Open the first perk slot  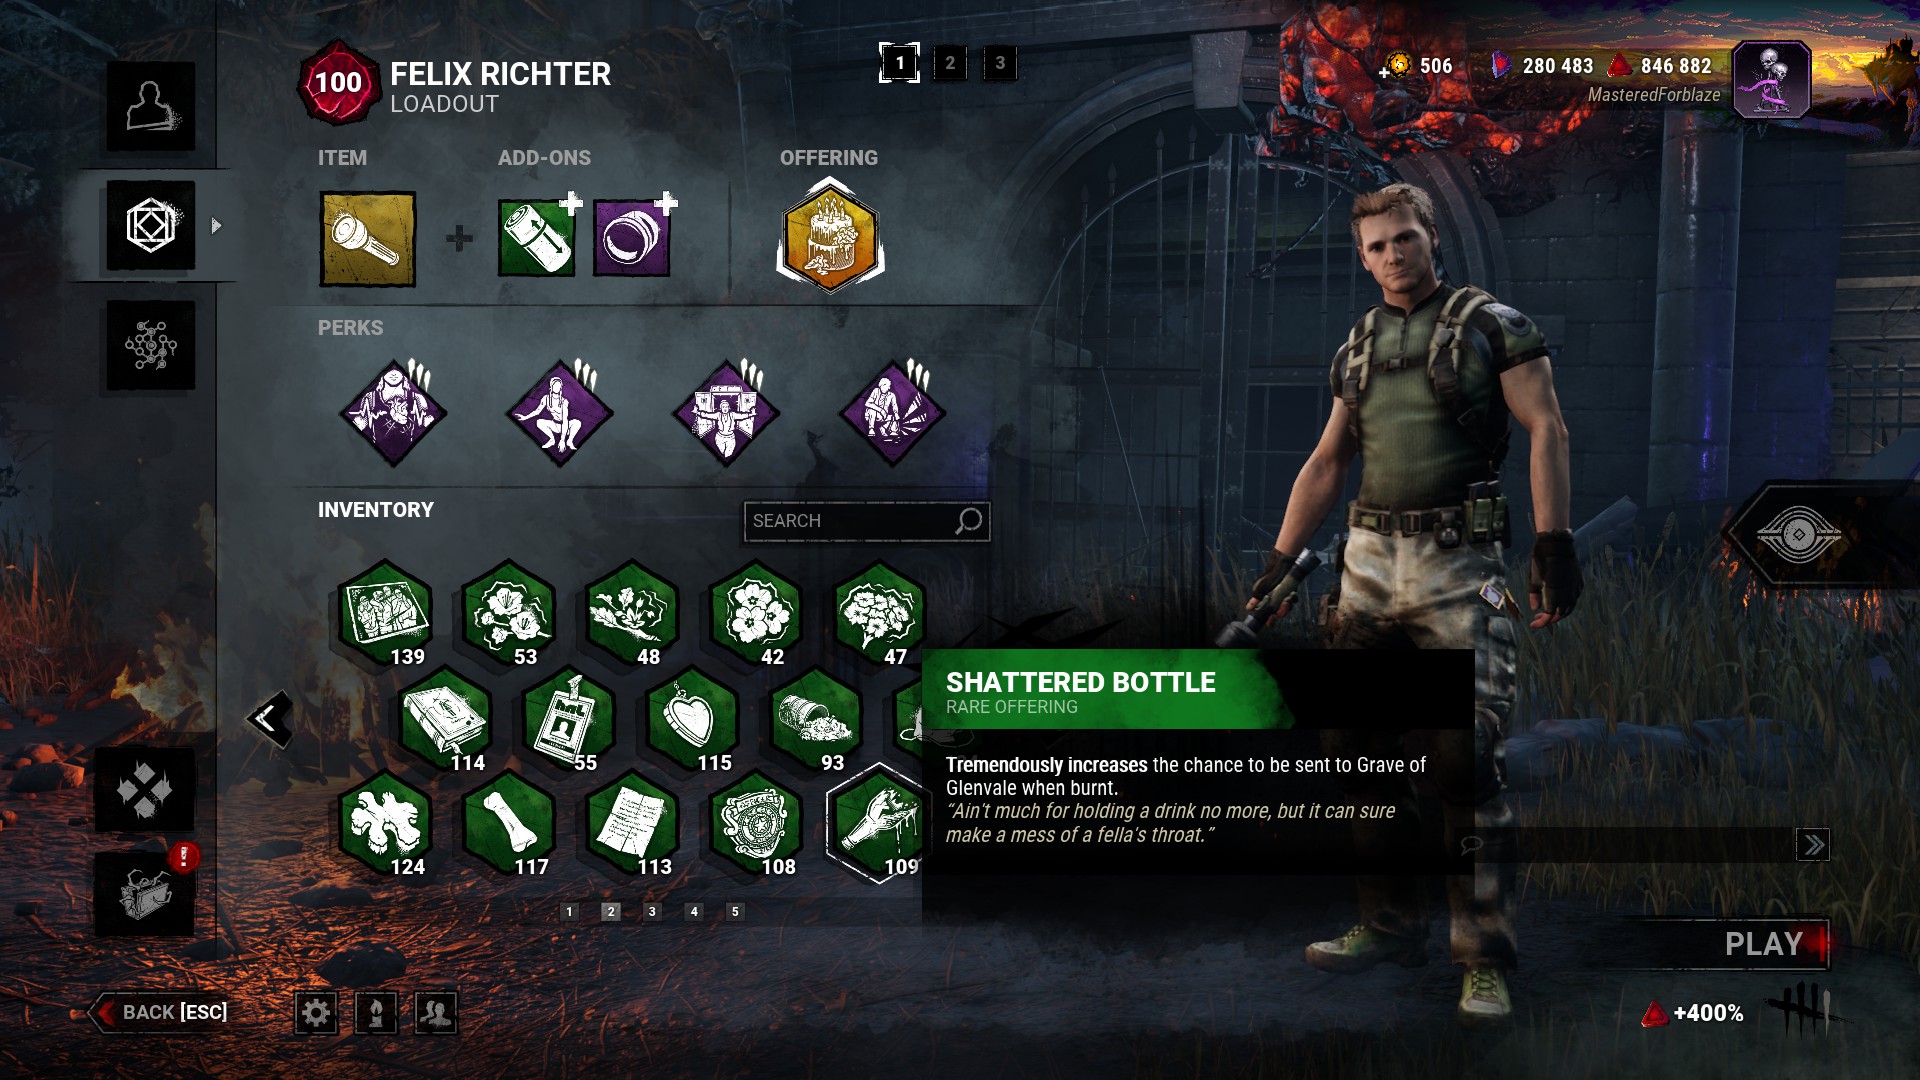click(x=393, y=412)
